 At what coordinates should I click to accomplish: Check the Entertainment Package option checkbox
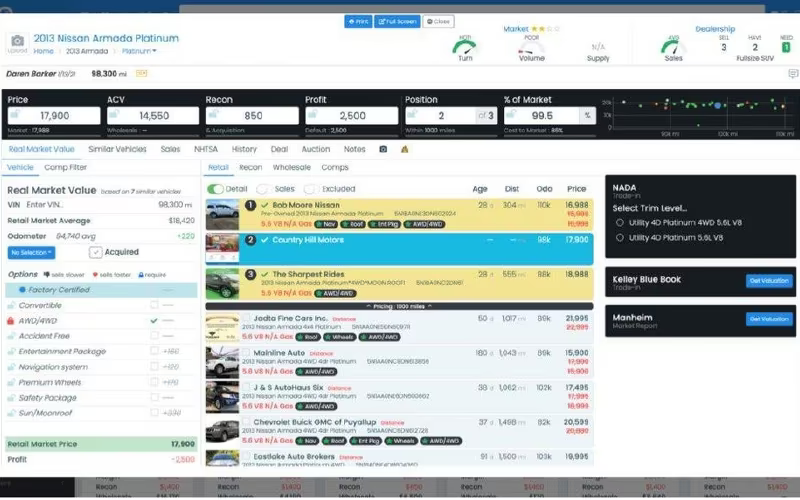pos(154,352)
